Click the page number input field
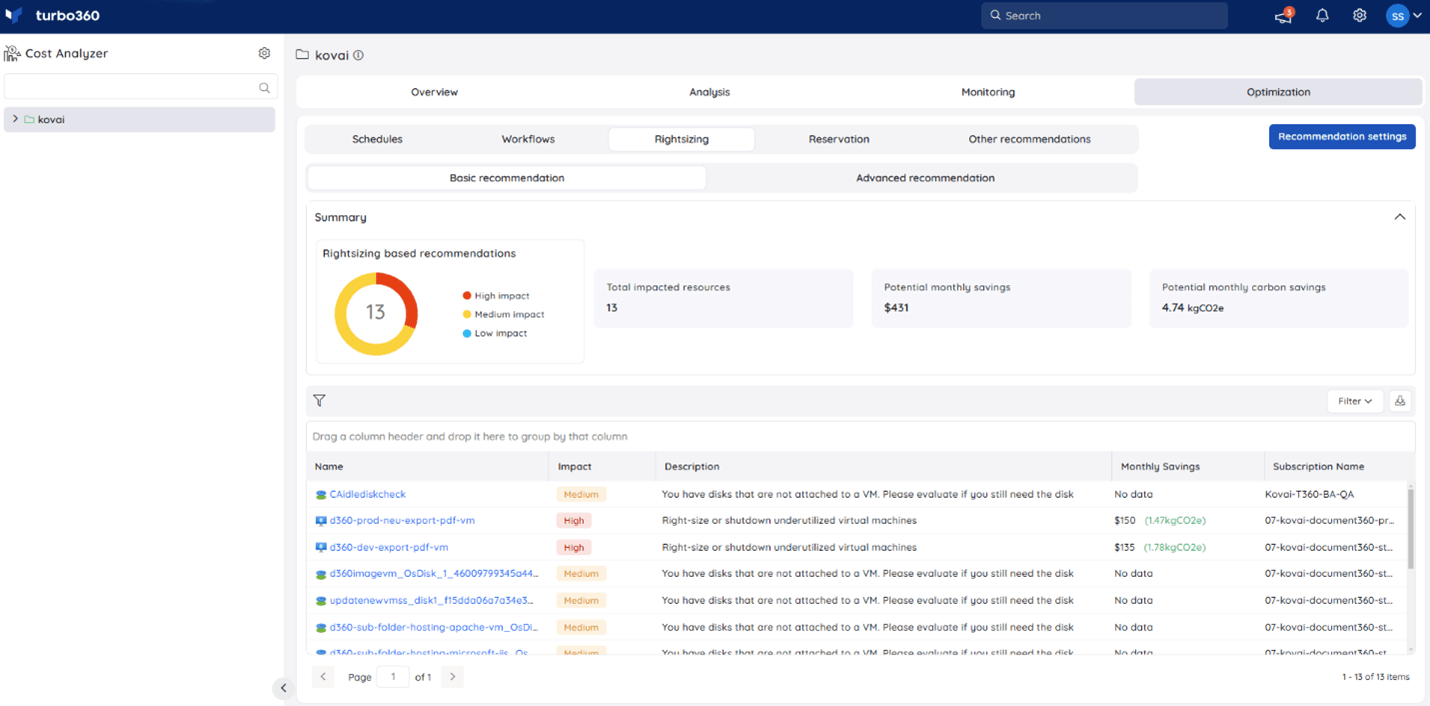Screen dimensions: 1430x706 point(393,677)
